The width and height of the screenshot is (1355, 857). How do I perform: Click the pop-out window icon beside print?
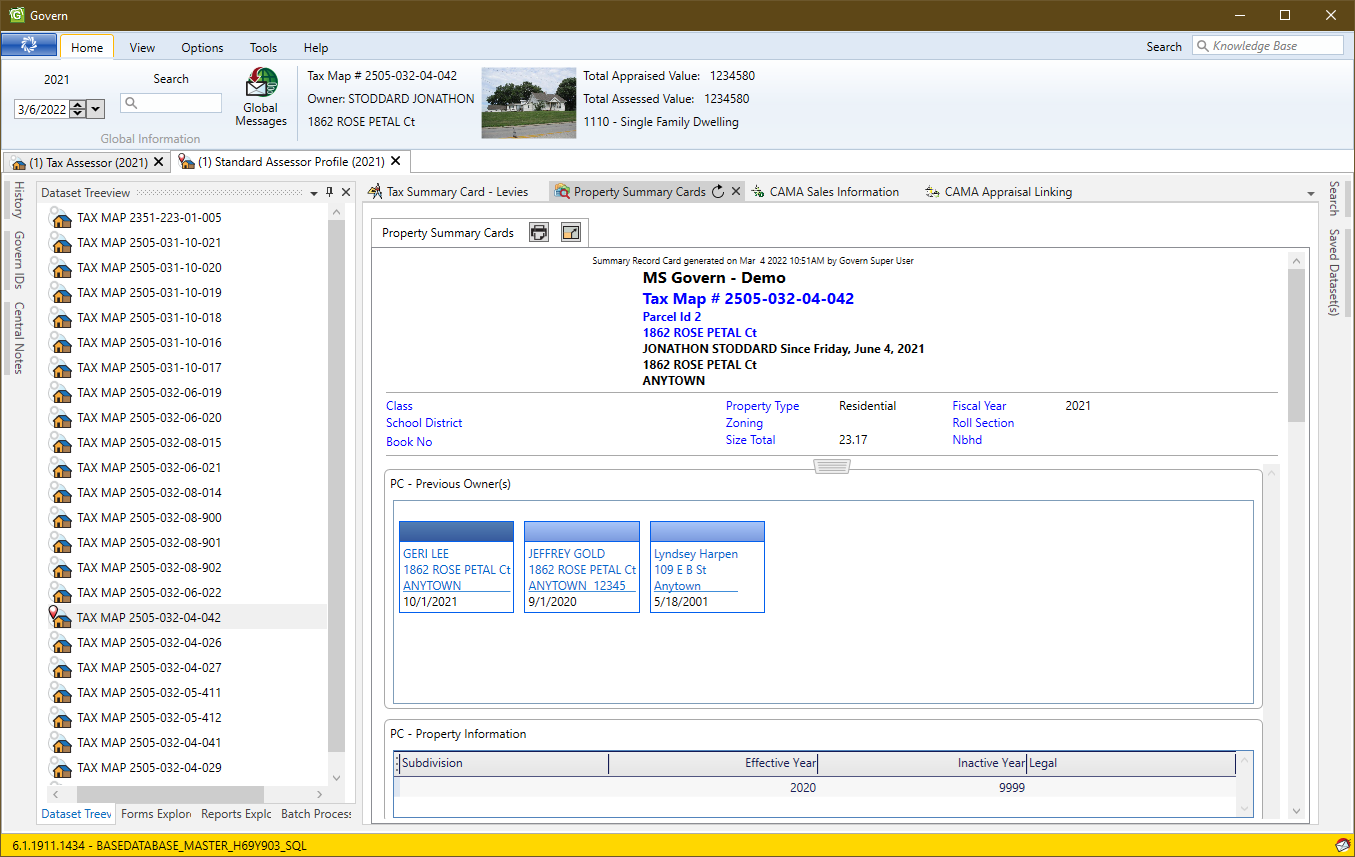click(570, 233)
